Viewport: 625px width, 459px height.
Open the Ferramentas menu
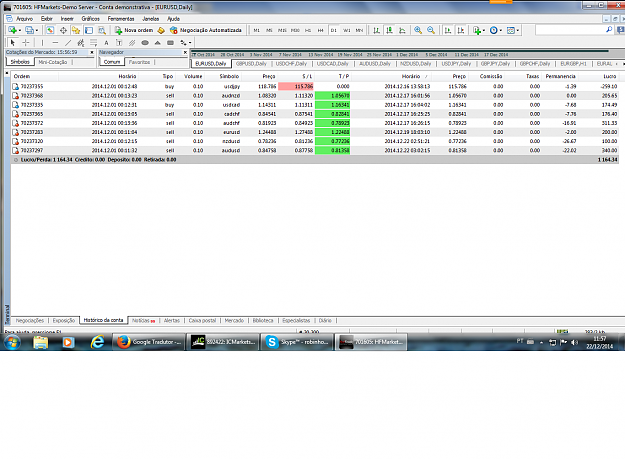click(x=121, y=19)
